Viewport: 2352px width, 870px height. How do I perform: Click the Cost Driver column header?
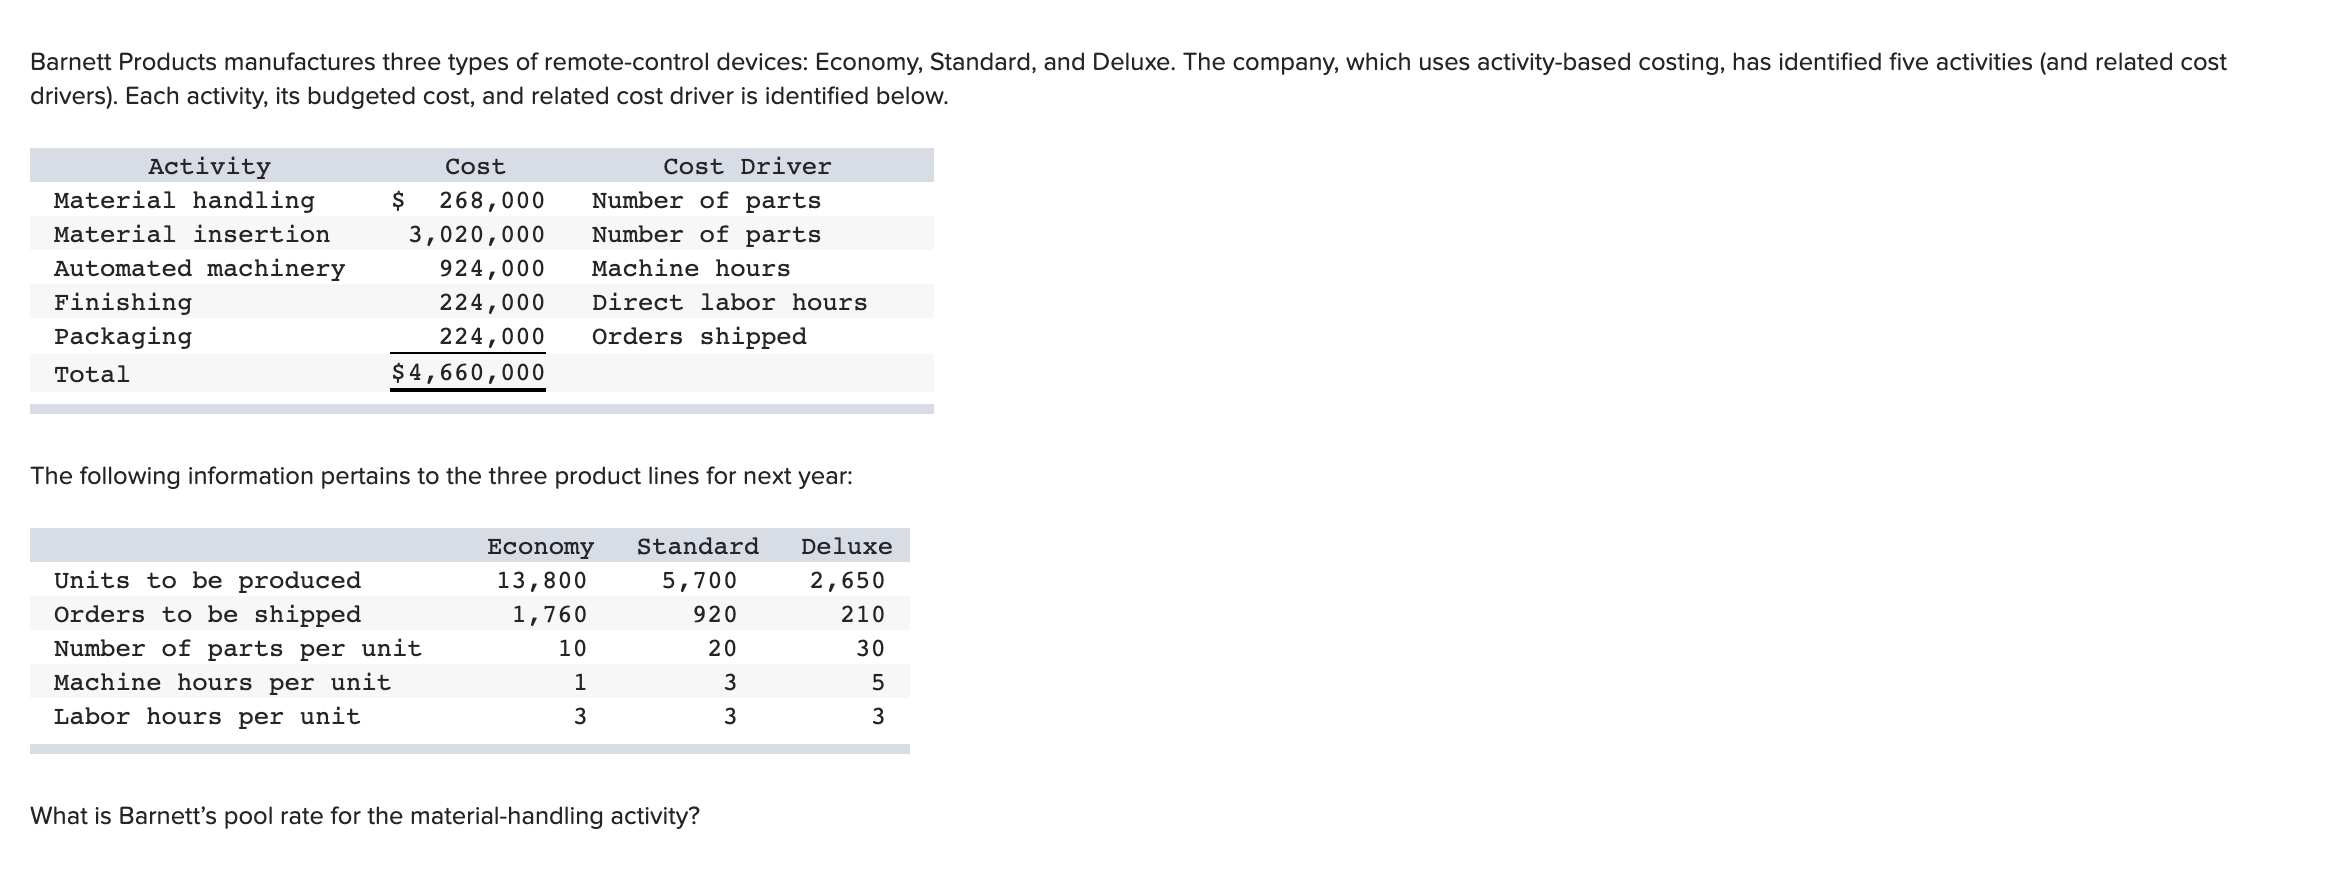(x=747, y=166)
